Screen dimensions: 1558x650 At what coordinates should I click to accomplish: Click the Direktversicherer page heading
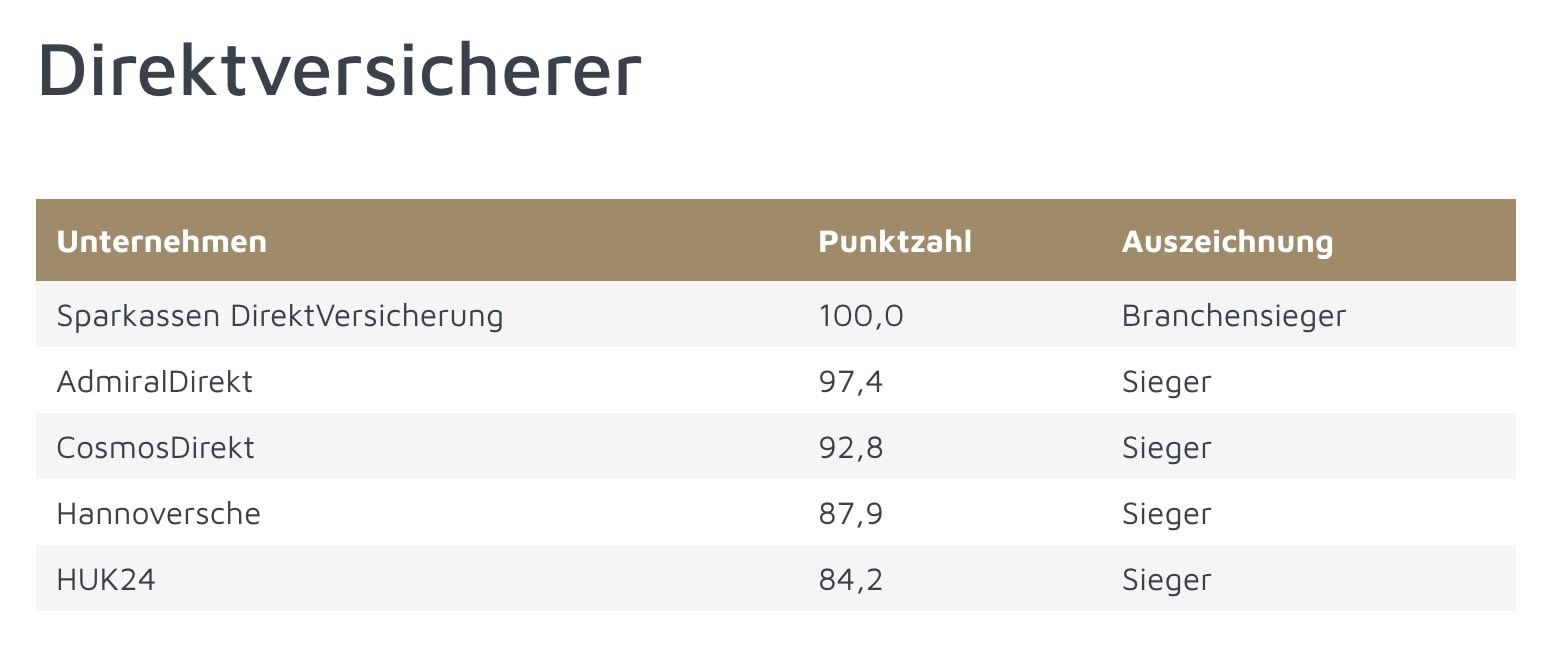[x=339, y=70]
